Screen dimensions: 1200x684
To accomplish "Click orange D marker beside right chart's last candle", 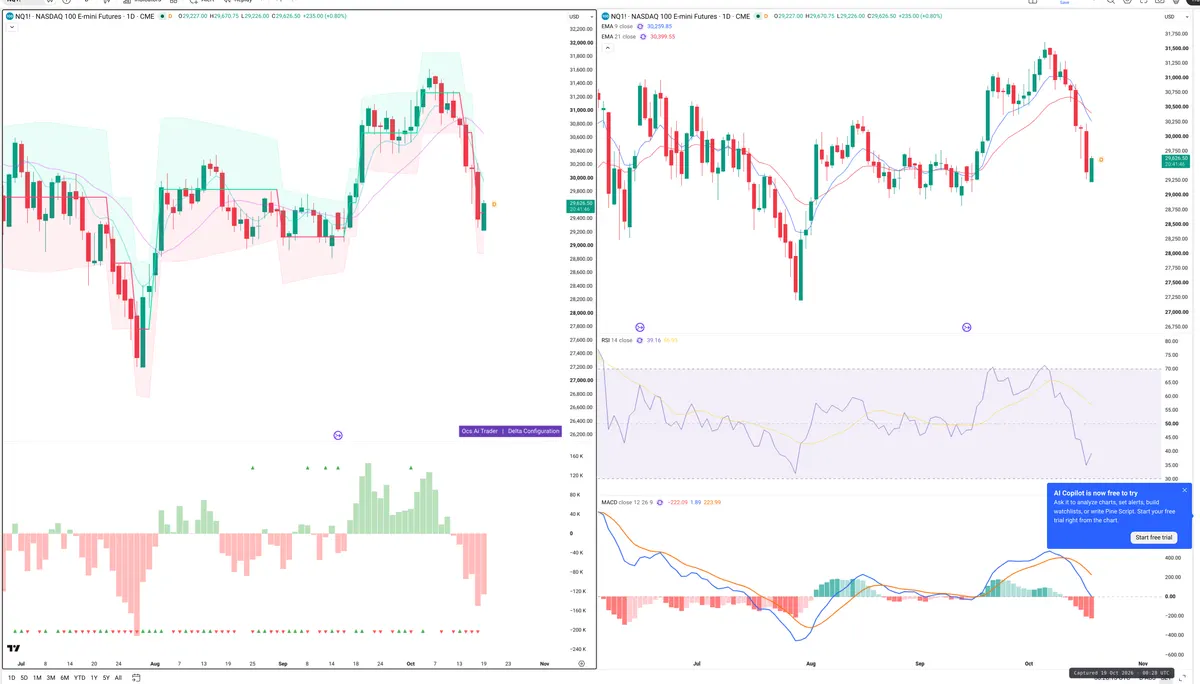I will pyautogui.click(x=1101, y=160).
